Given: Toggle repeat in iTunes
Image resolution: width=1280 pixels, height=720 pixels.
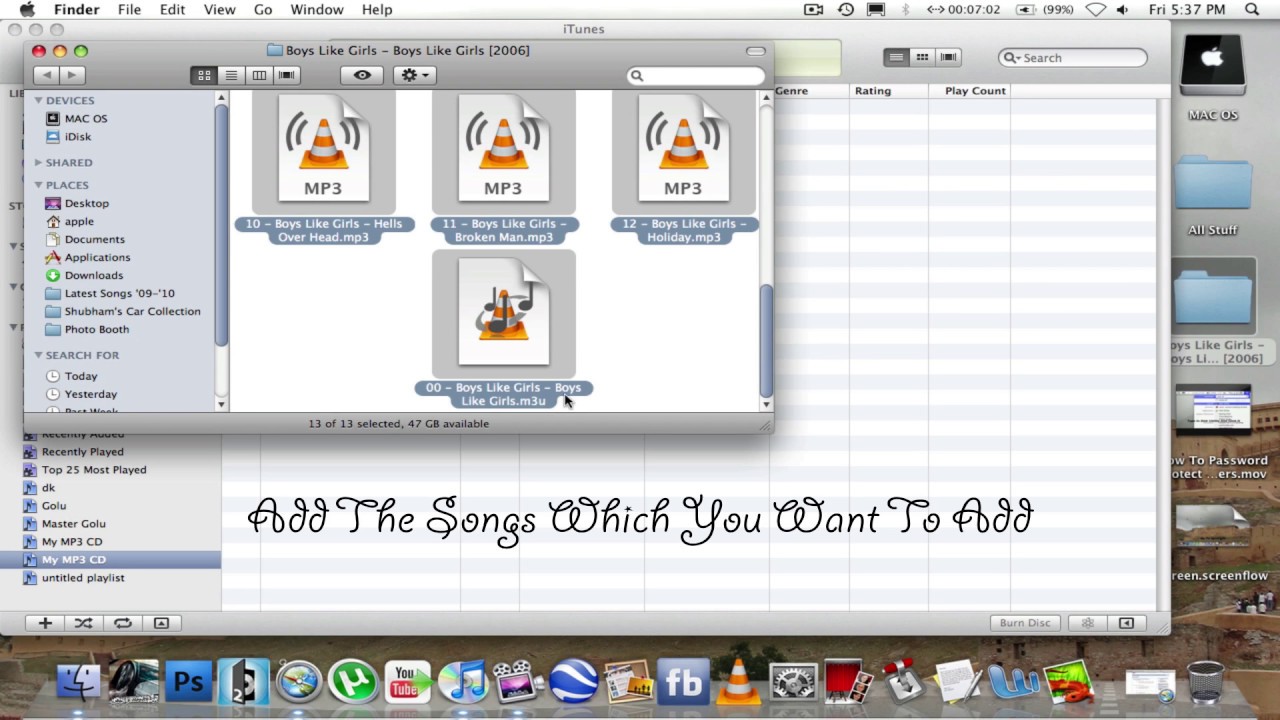Looking at the screenshot, I should pos(123,623).
